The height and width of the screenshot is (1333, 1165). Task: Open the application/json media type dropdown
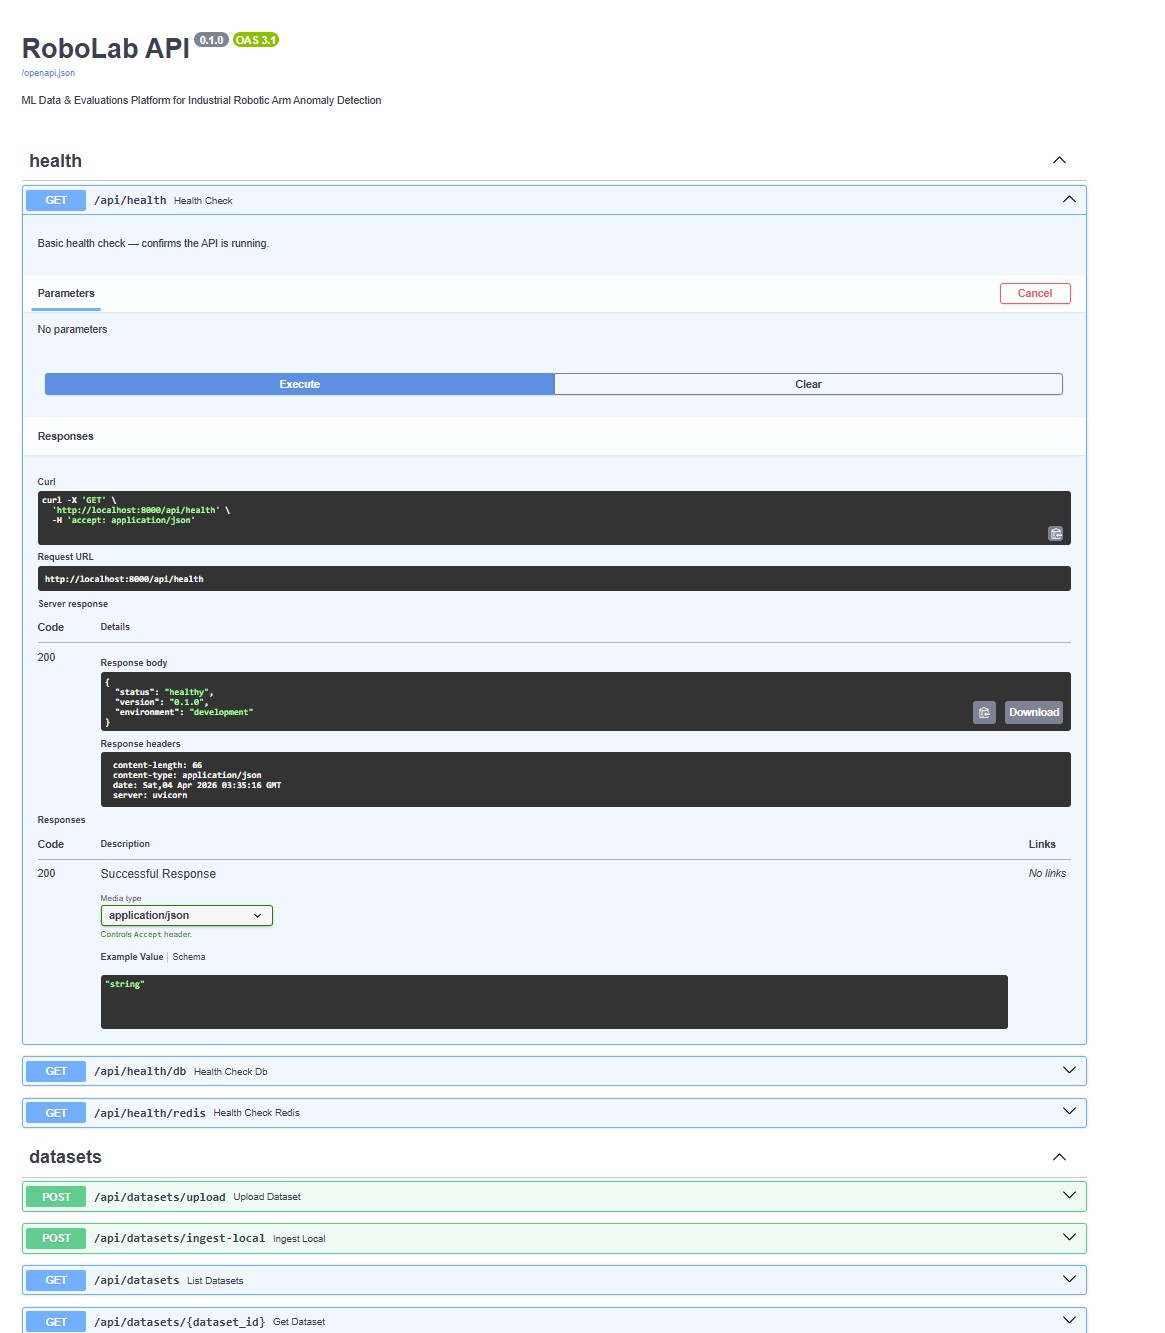[186, 915]
